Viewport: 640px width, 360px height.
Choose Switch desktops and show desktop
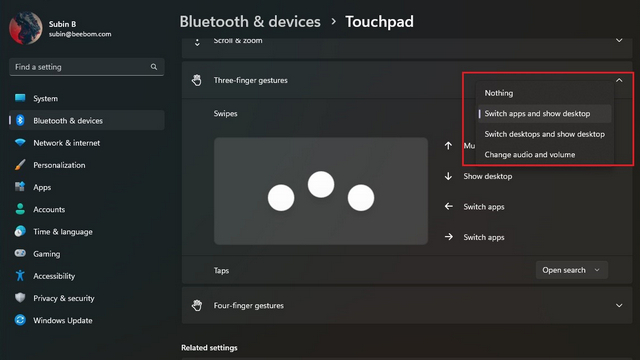click(x=544, y=134)
